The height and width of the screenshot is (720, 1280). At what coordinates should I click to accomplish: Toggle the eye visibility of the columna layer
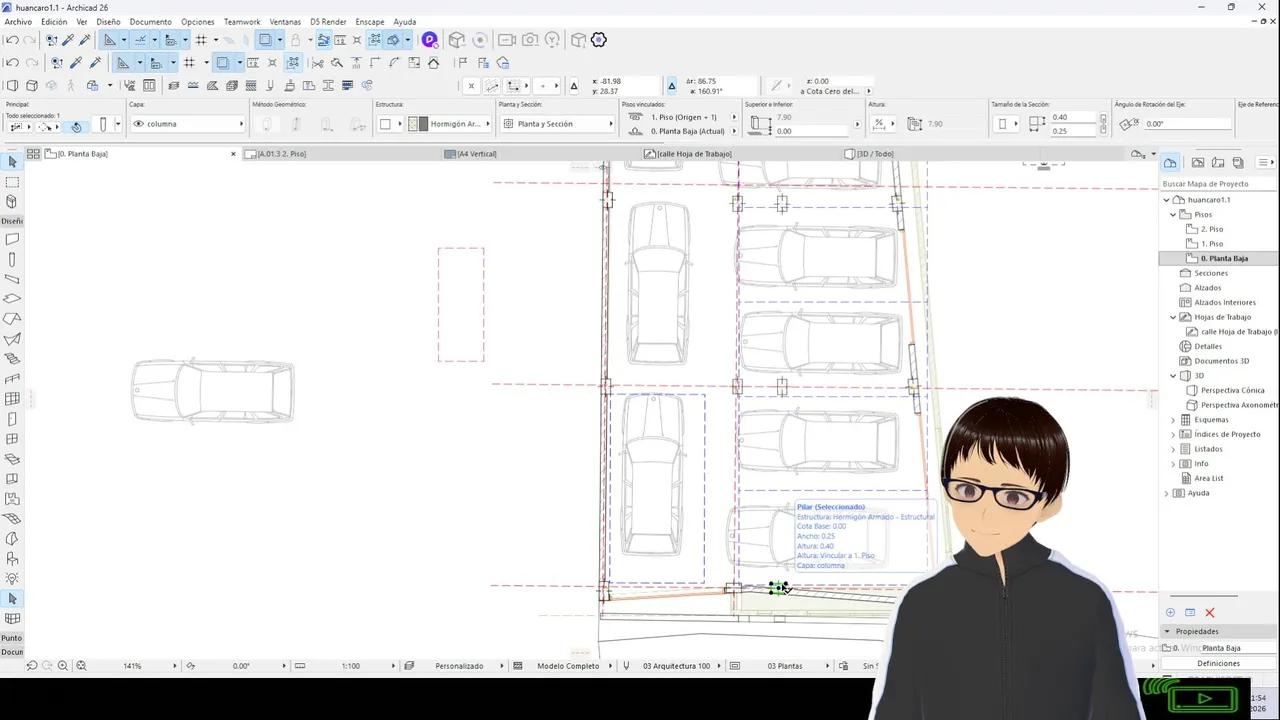click(x=138, y=124)
